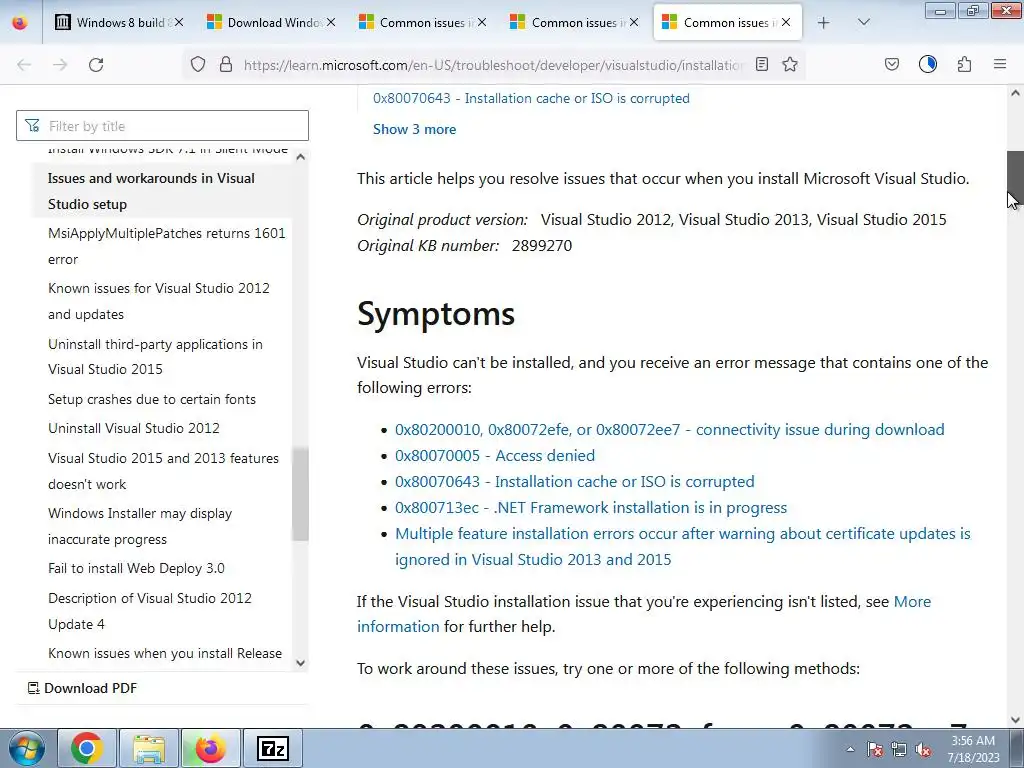Go forward to the next page
The height and width of the screenshot is (768, 1024).
pyautogui.click(x=60, y=65)
